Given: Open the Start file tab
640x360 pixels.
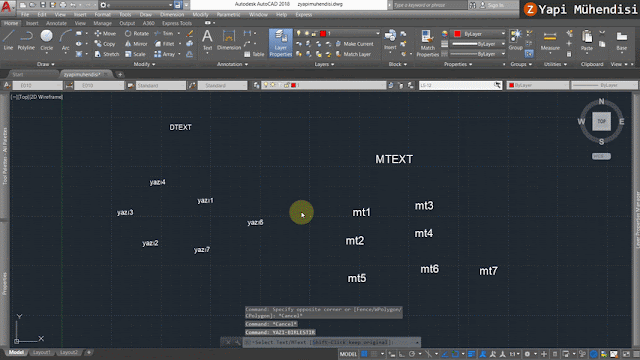Looking at the screenshot, I should pyautogui.click(x=18, y=74).
